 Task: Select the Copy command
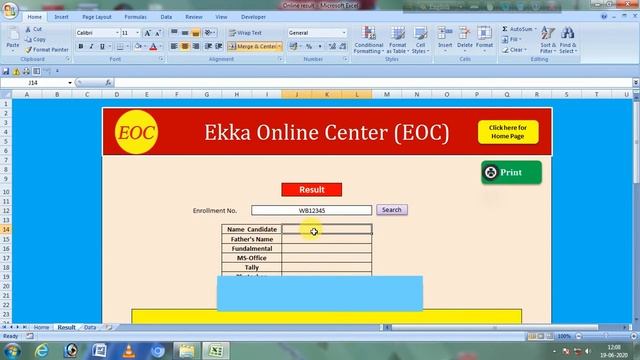[x=35, y=40]
